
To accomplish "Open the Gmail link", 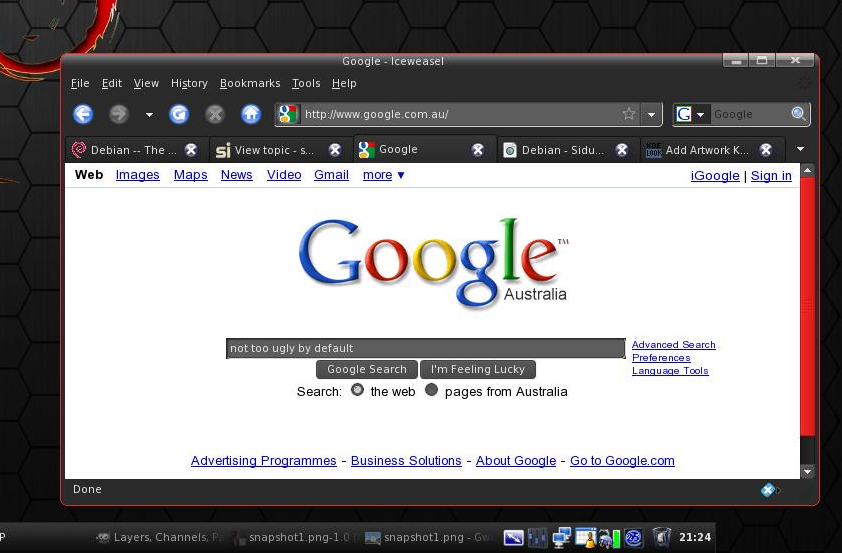I will click(x=331, y=175).
